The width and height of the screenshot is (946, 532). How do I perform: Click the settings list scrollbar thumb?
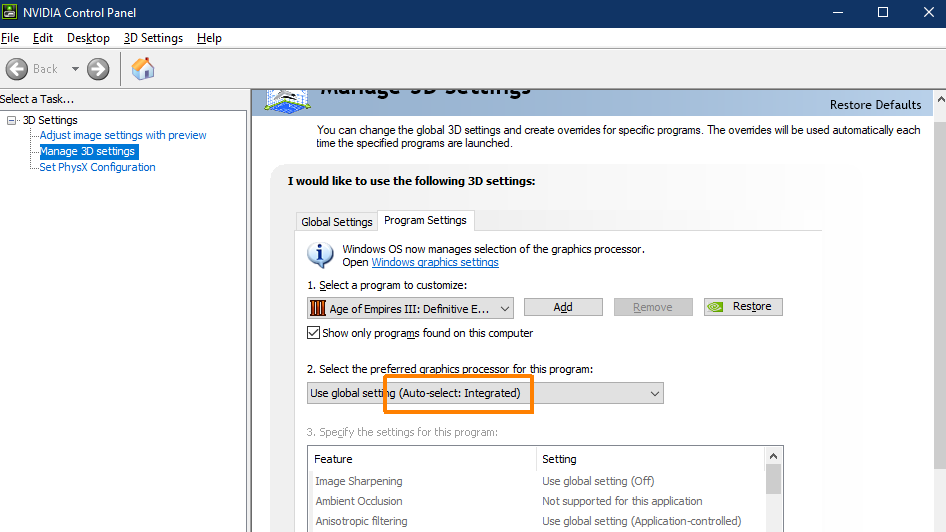tap(773, 480)
